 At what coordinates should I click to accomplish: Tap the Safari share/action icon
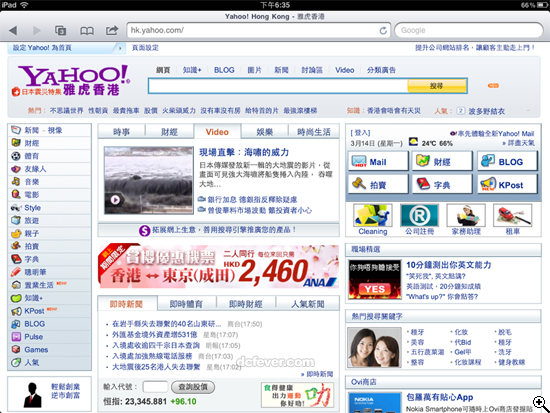pos(112,30)
